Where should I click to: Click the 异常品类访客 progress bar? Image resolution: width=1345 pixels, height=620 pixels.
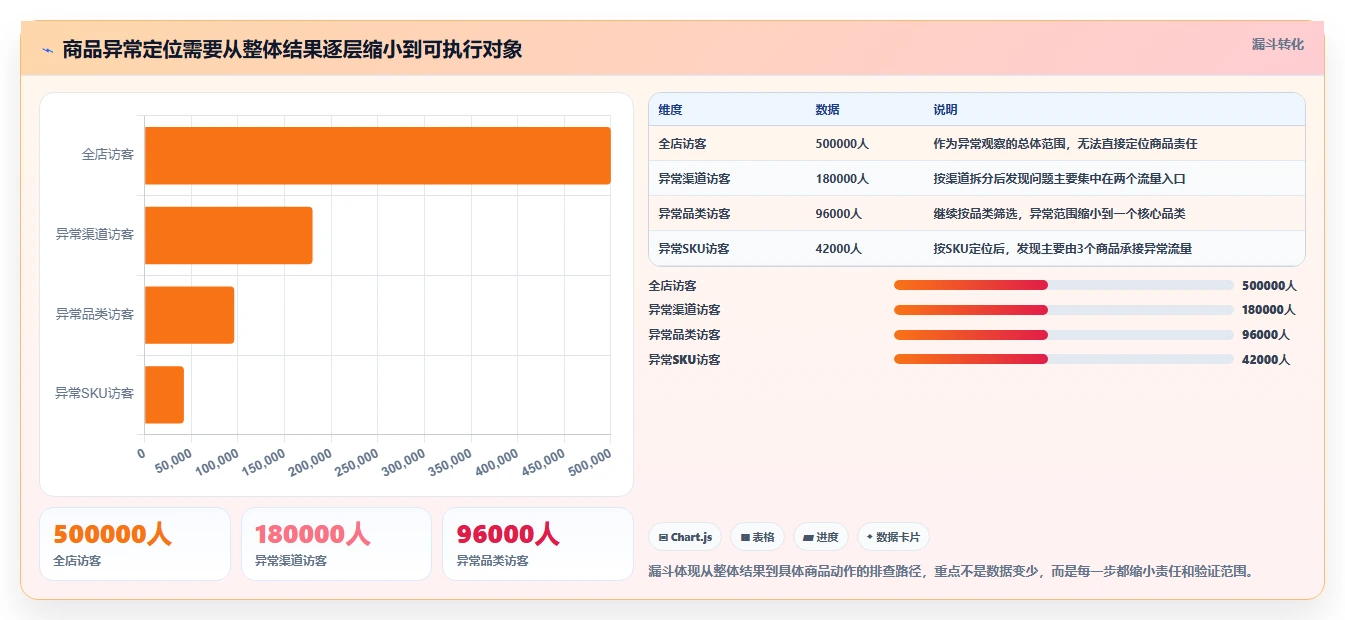tap(1064, 334)
